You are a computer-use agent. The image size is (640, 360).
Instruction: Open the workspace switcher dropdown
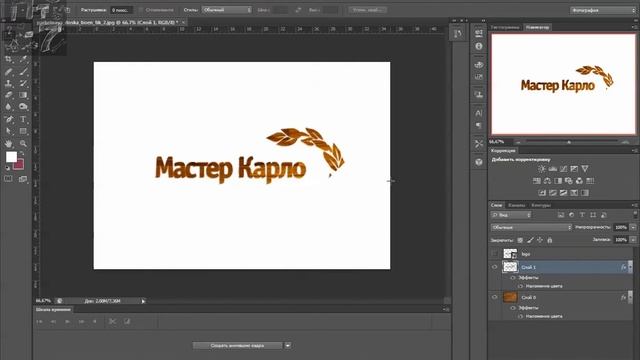point(603,10)
